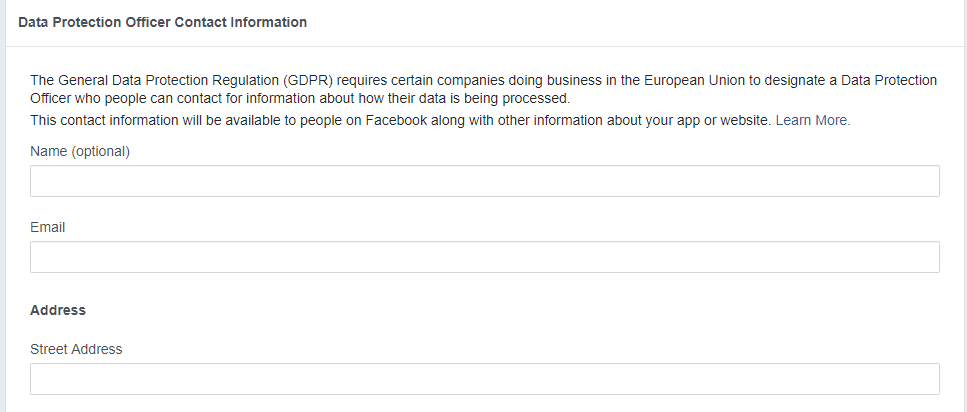The image size is (967, 412).
Task: Click the word "(optional)" next to Name
Action: [x=101, y=151]
